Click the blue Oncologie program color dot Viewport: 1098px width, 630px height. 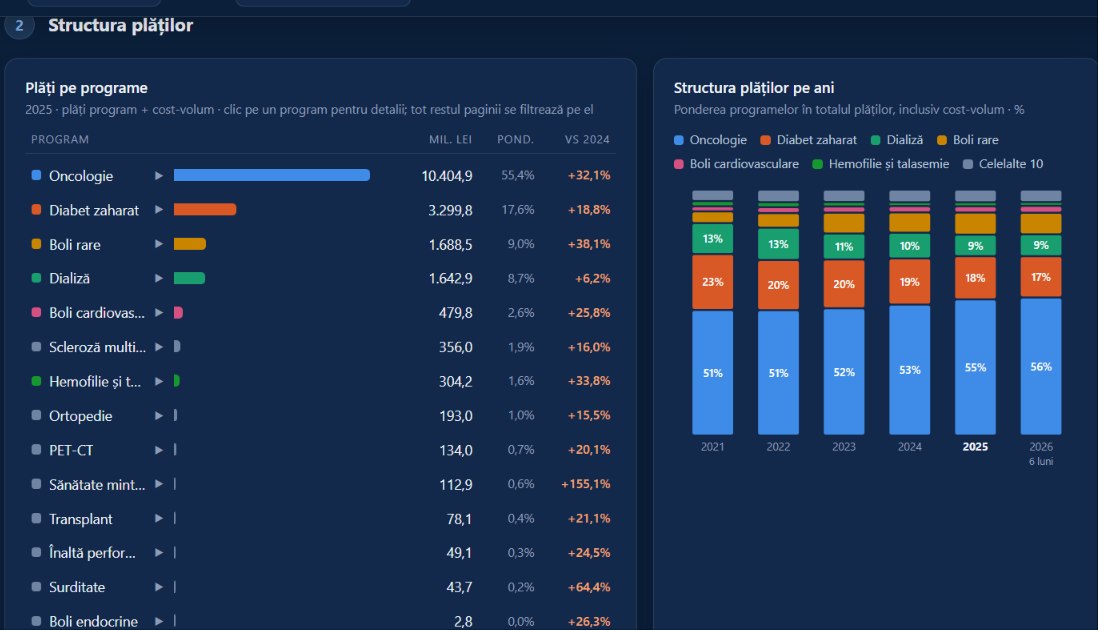click(36, 175)
